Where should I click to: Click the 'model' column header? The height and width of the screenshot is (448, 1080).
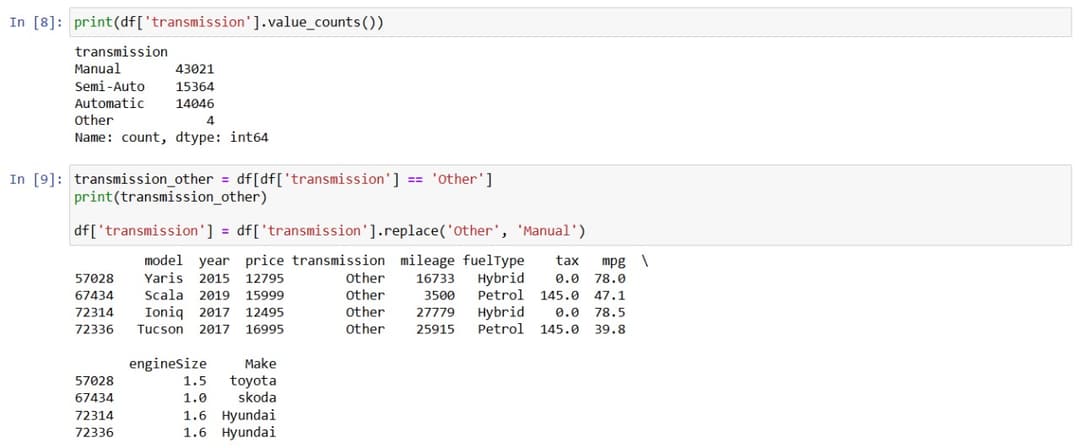coord(164,261)
